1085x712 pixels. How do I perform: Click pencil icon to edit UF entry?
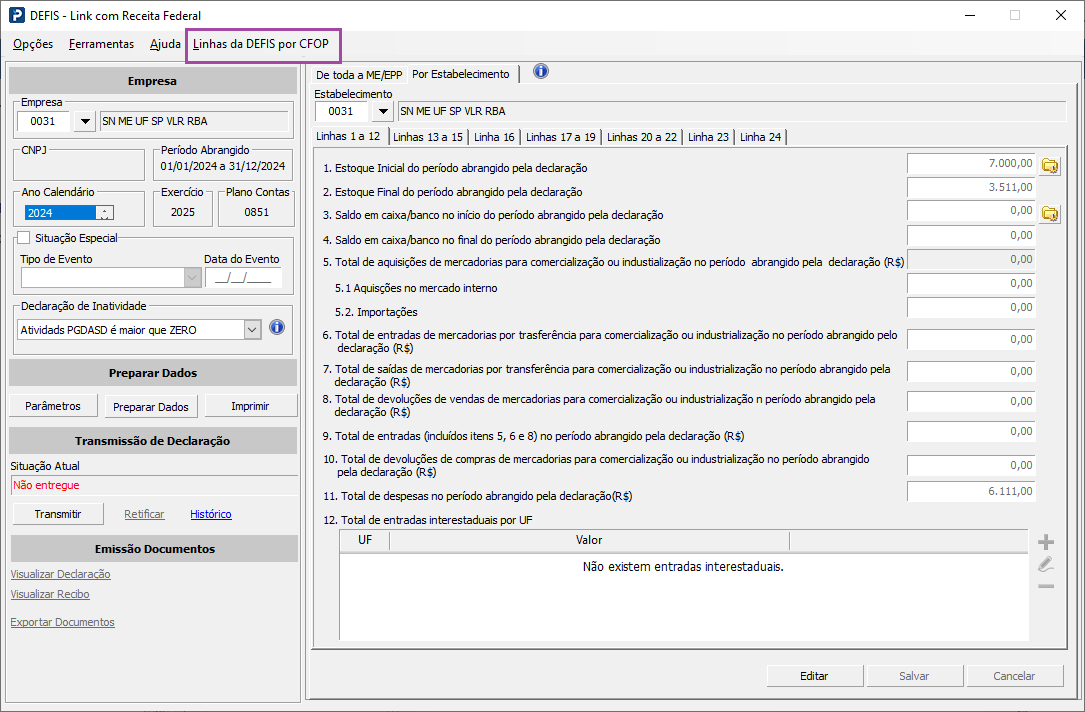coord(1046,564)
